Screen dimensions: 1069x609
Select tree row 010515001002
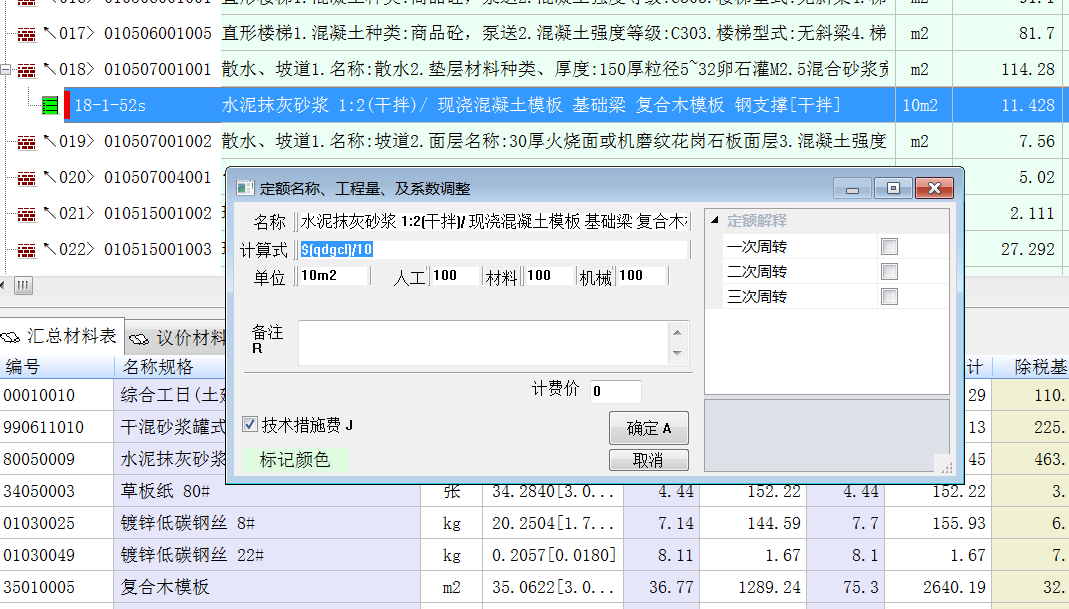point(157,214)
